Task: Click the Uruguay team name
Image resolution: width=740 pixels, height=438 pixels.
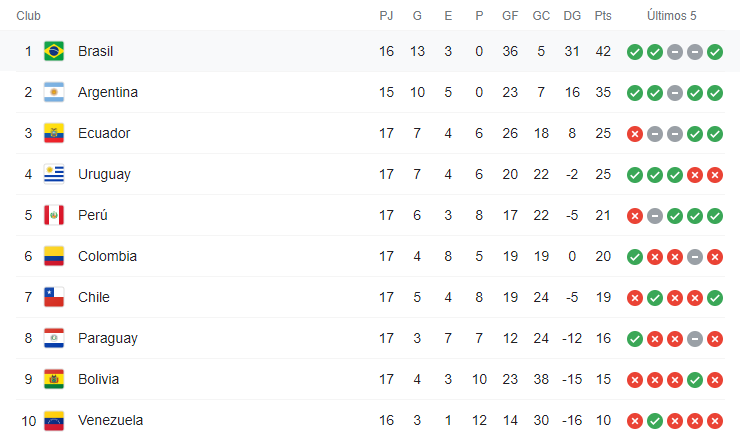Action: coord(104,174)
